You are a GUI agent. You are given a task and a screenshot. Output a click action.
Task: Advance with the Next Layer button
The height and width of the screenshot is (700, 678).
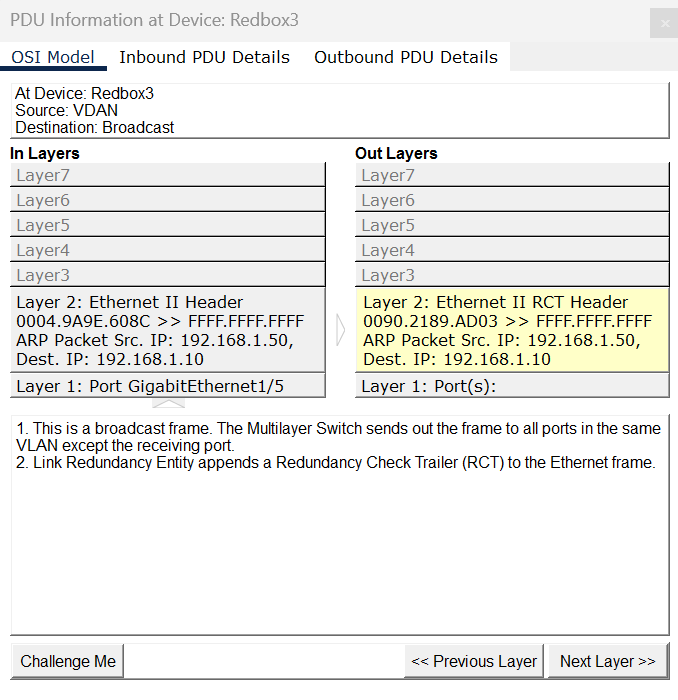click(x=607, y=661)
